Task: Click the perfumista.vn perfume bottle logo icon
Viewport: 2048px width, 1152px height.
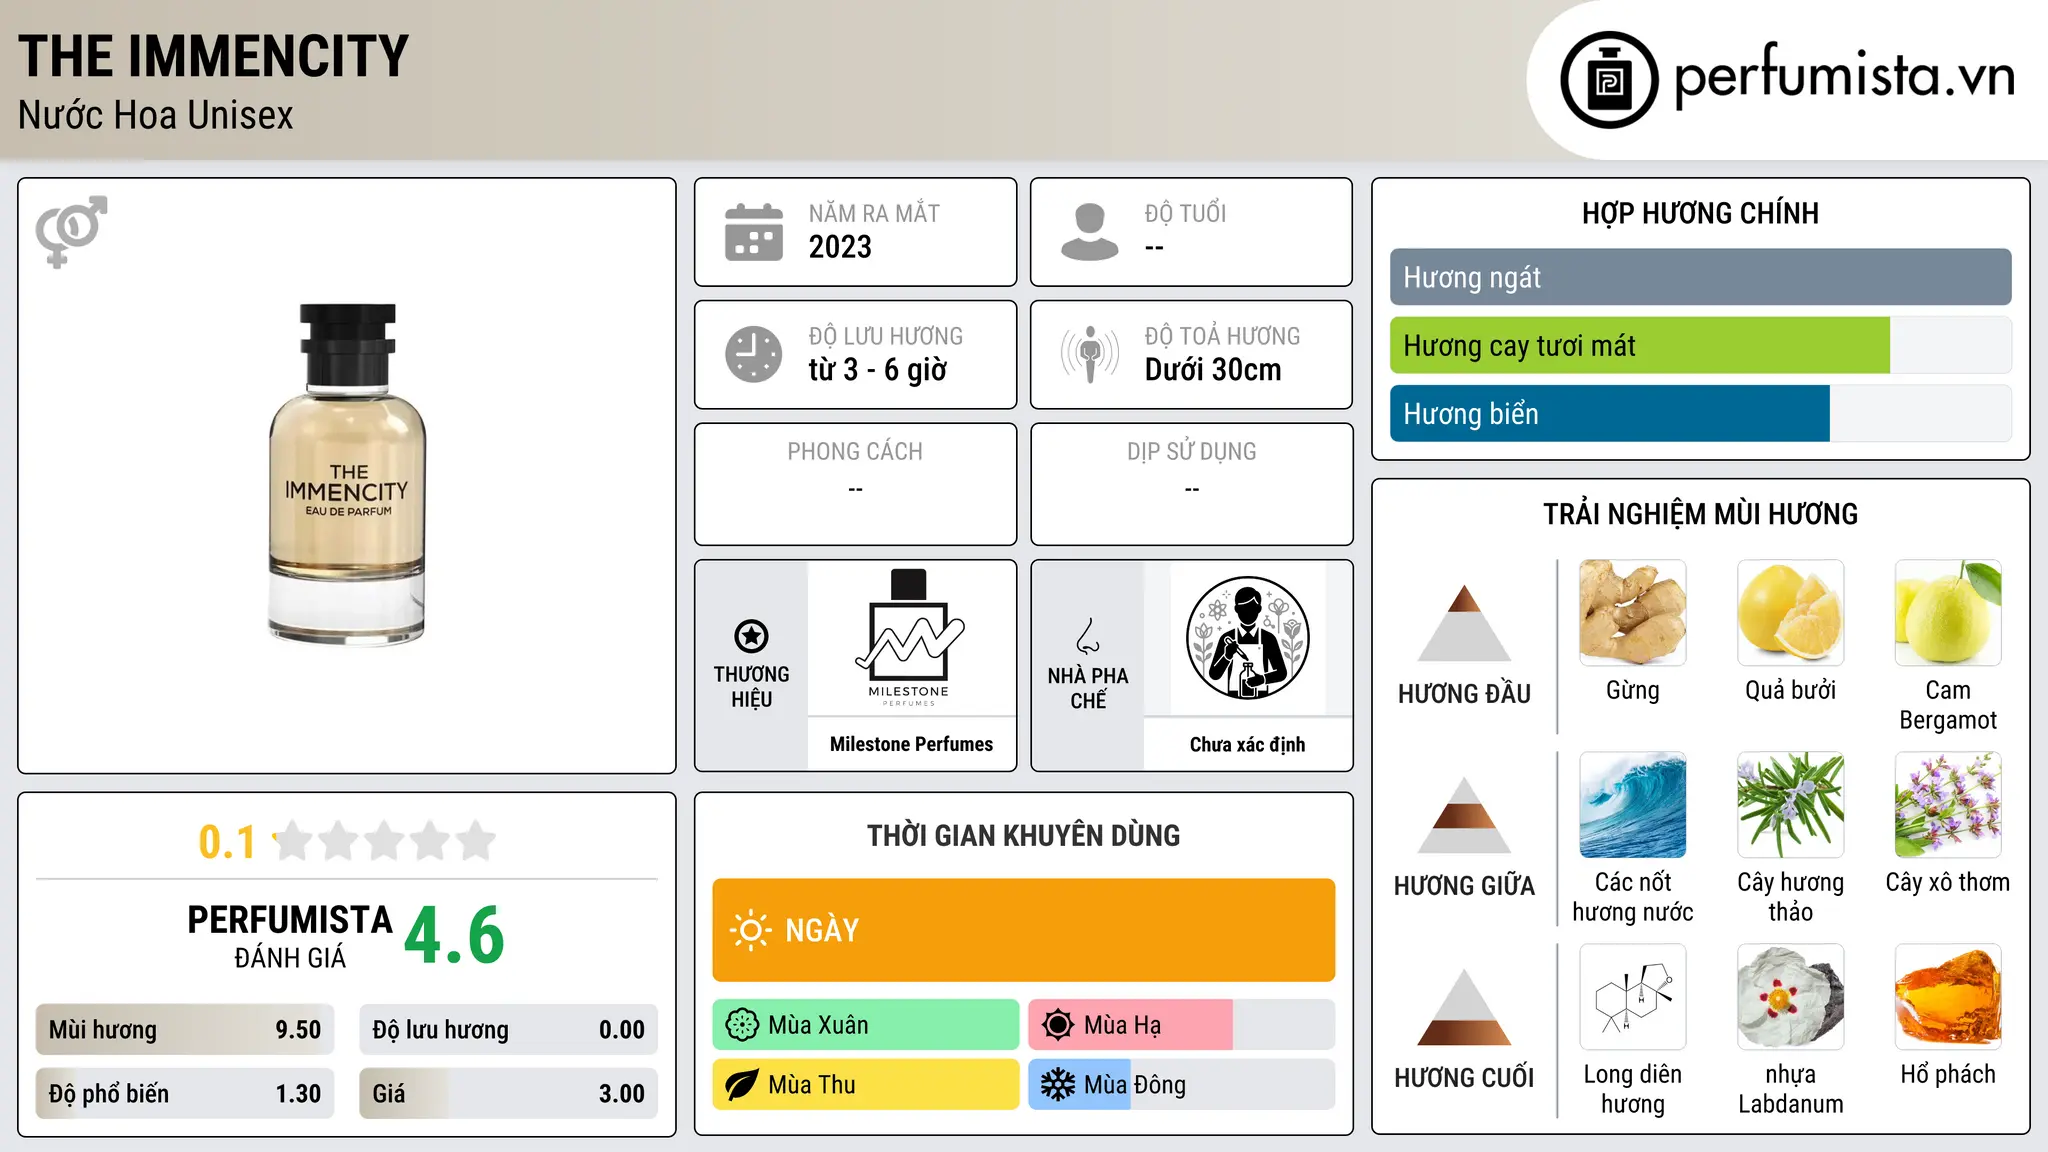Action: click(x=1609, y=80)
